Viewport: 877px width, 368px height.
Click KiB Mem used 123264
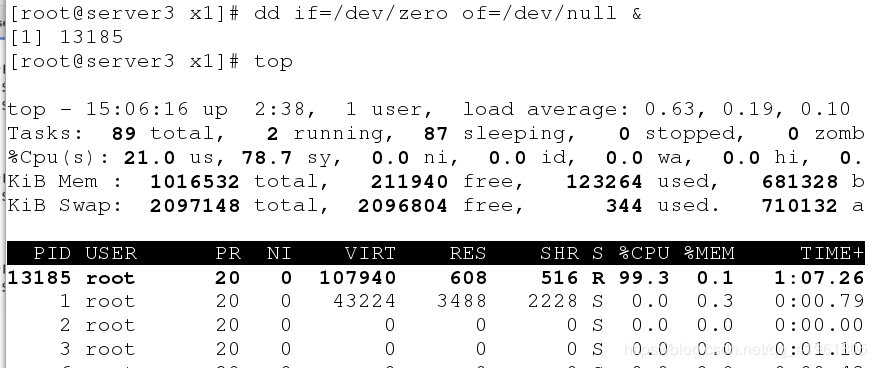[x=604, y=182]
